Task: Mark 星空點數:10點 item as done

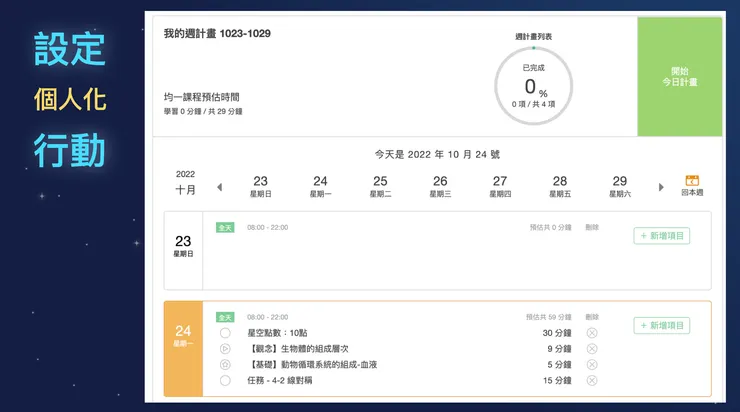Action: (225, 333)
